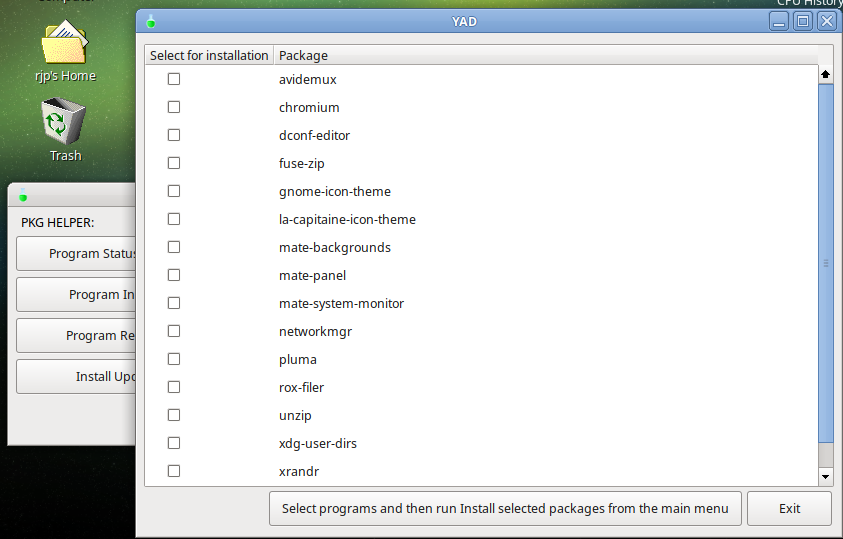Screen dimensions: 843x539
Task: Open Program Status in PKG Helper
Action: click(78, 254)
